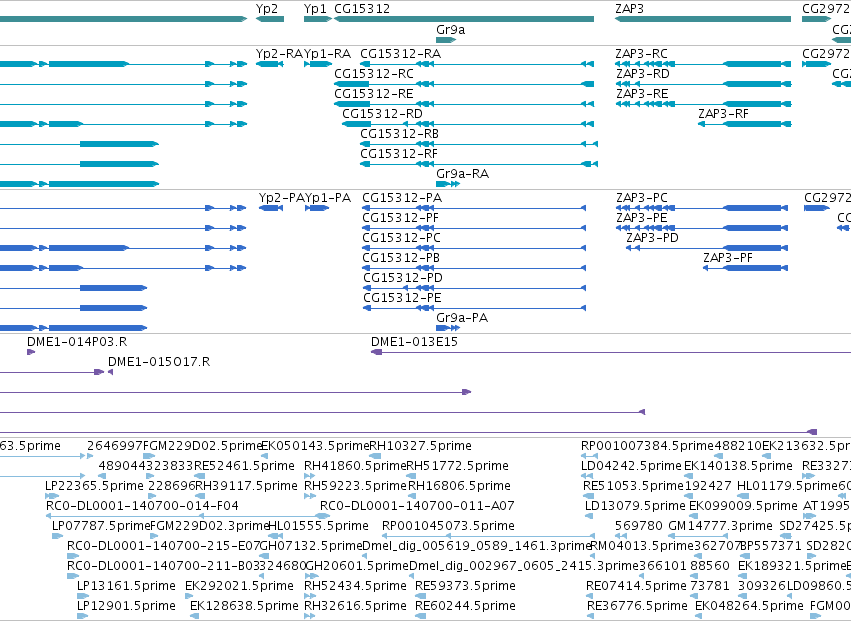Select EST RP001045073.5prime

(x=488, y=536)
